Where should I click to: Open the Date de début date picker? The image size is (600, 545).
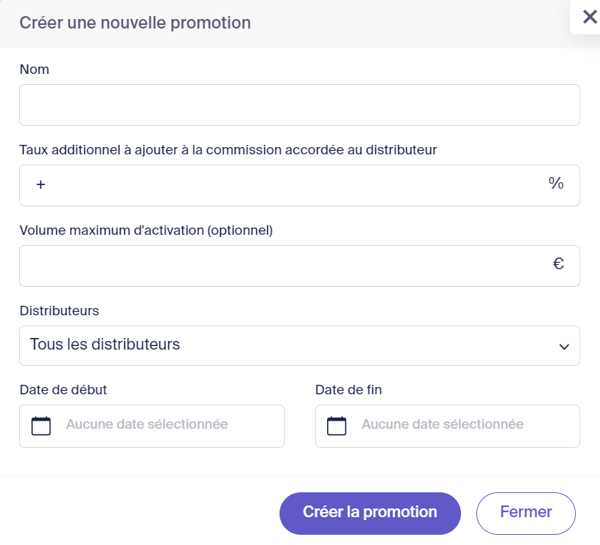click(152, 426)
